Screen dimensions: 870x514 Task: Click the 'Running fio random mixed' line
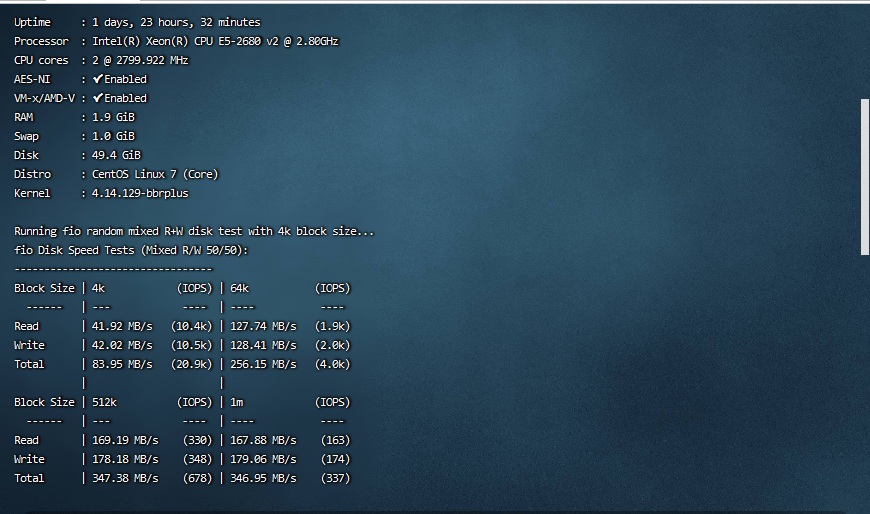(x=194, y=231)
